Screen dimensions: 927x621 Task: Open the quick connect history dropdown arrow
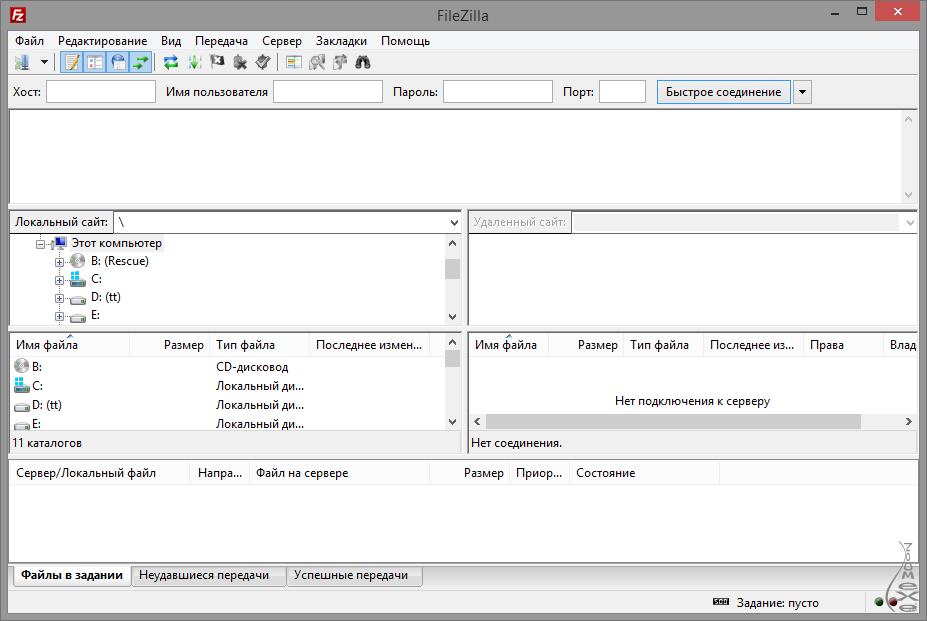802,92
